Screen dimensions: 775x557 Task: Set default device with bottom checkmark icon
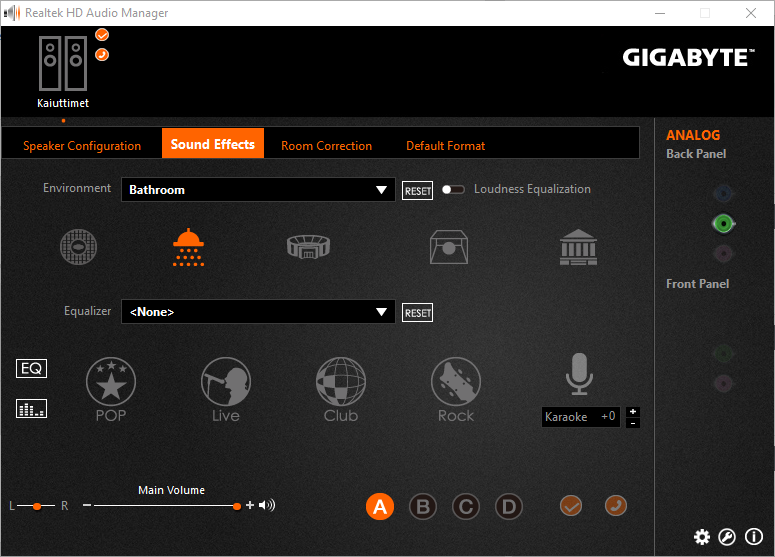tap(571, 506)
